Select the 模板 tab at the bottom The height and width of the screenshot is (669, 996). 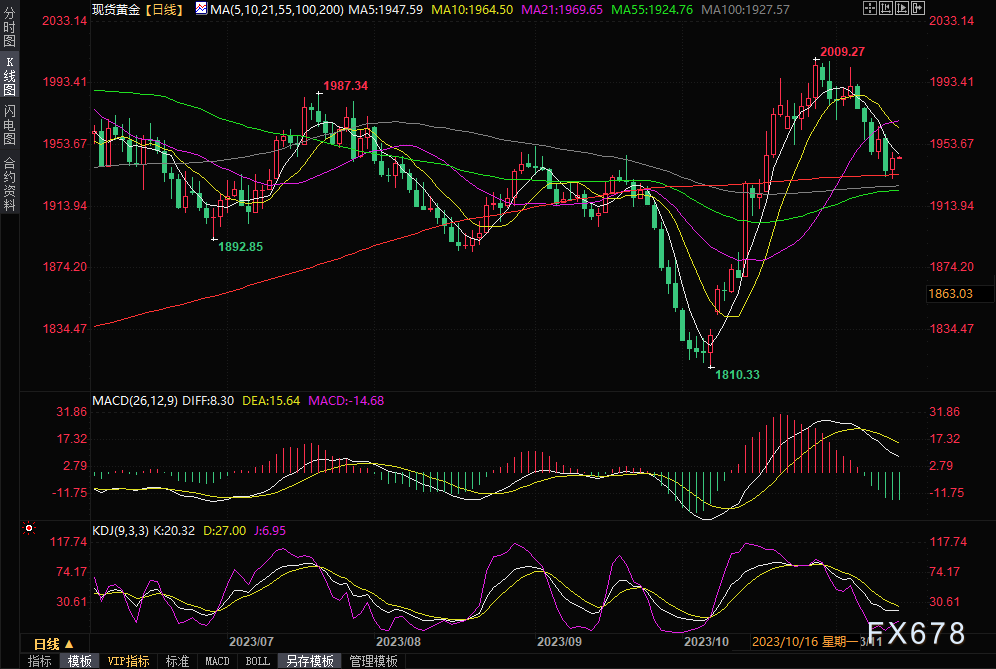click(x=80, y=661)
